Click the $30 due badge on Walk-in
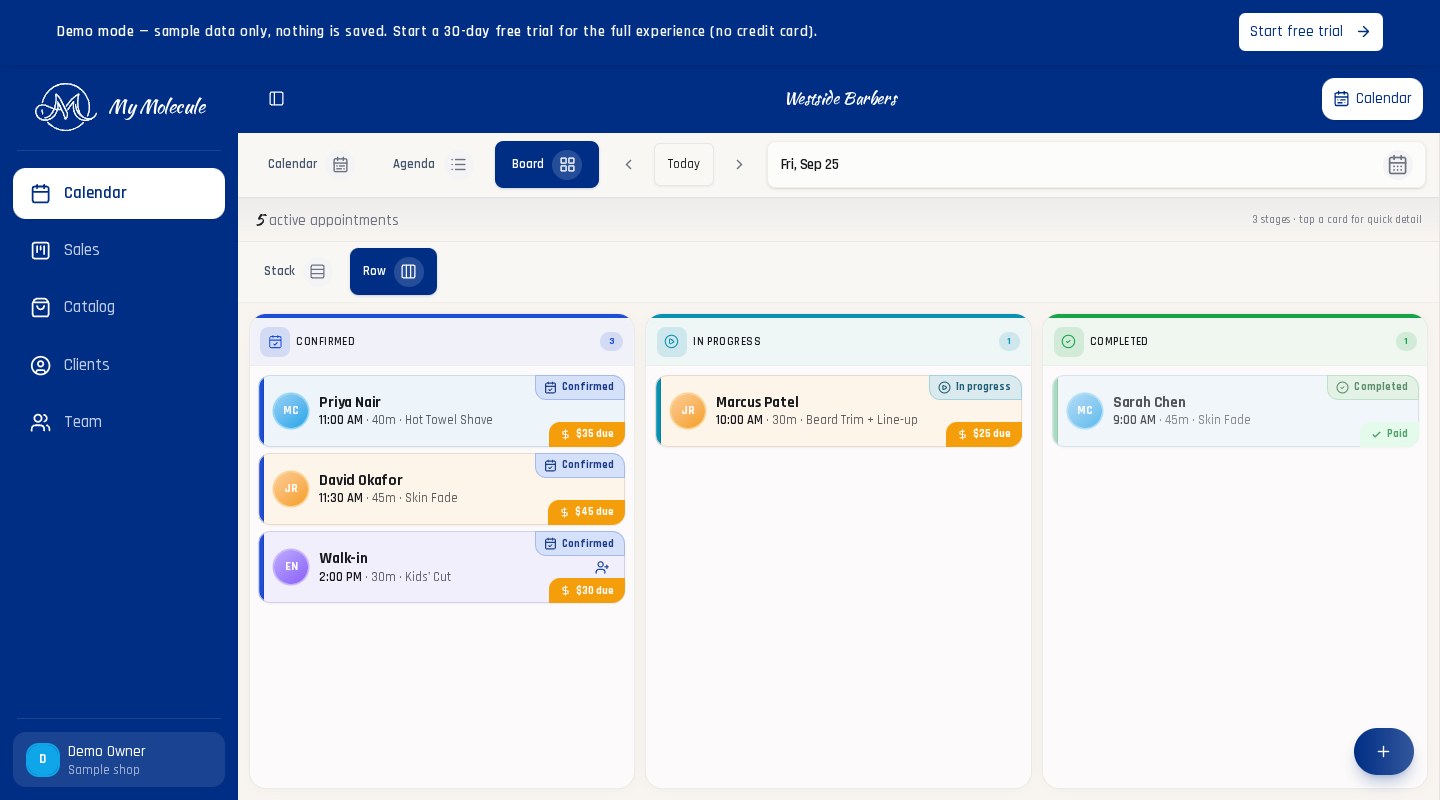This screenshot has width=1440, height=800. tap(587, 591)
